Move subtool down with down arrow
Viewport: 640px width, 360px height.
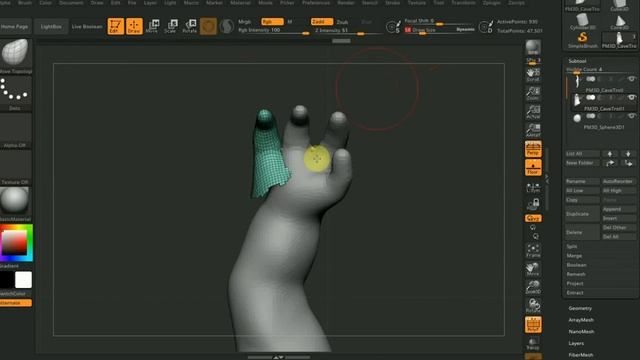pos(628,154)
